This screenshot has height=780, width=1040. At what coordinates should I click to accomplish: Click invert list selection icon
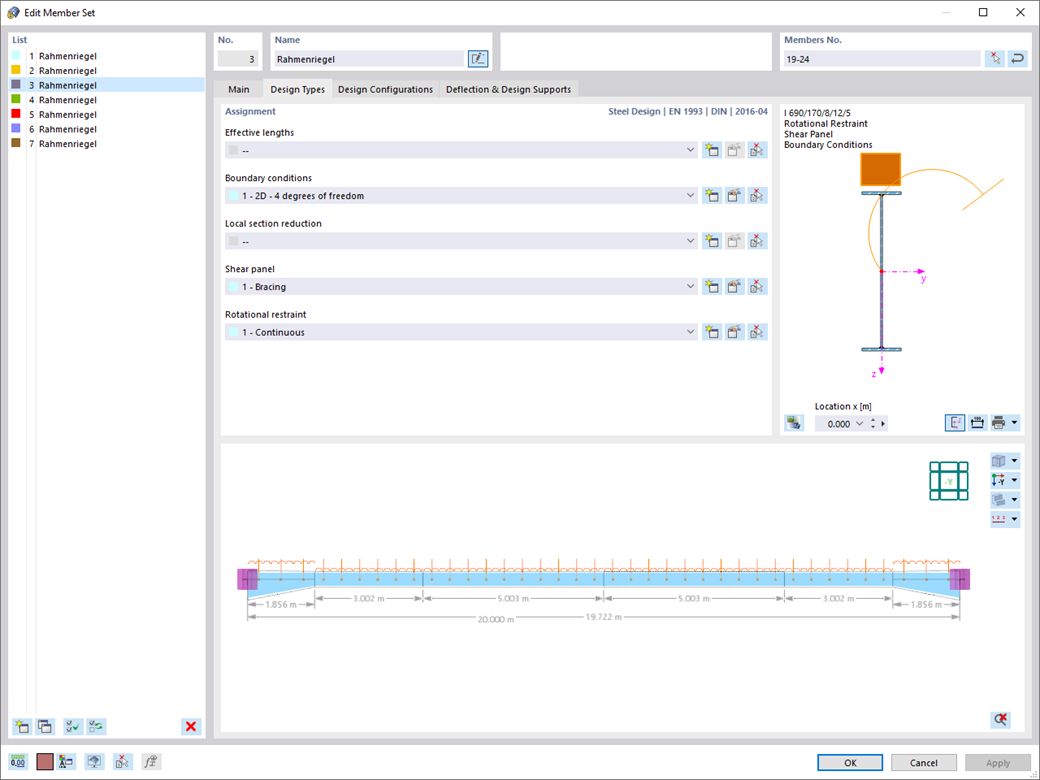coord(96,726)
